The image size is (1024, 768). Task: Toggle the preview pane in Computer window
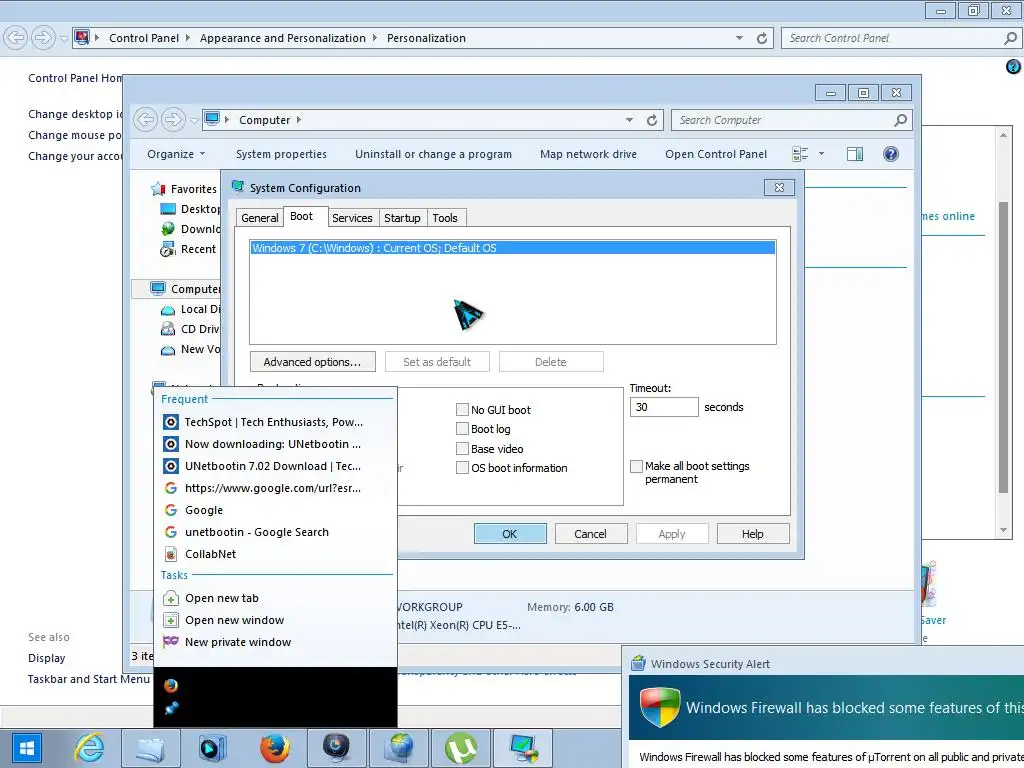point(854,154)
